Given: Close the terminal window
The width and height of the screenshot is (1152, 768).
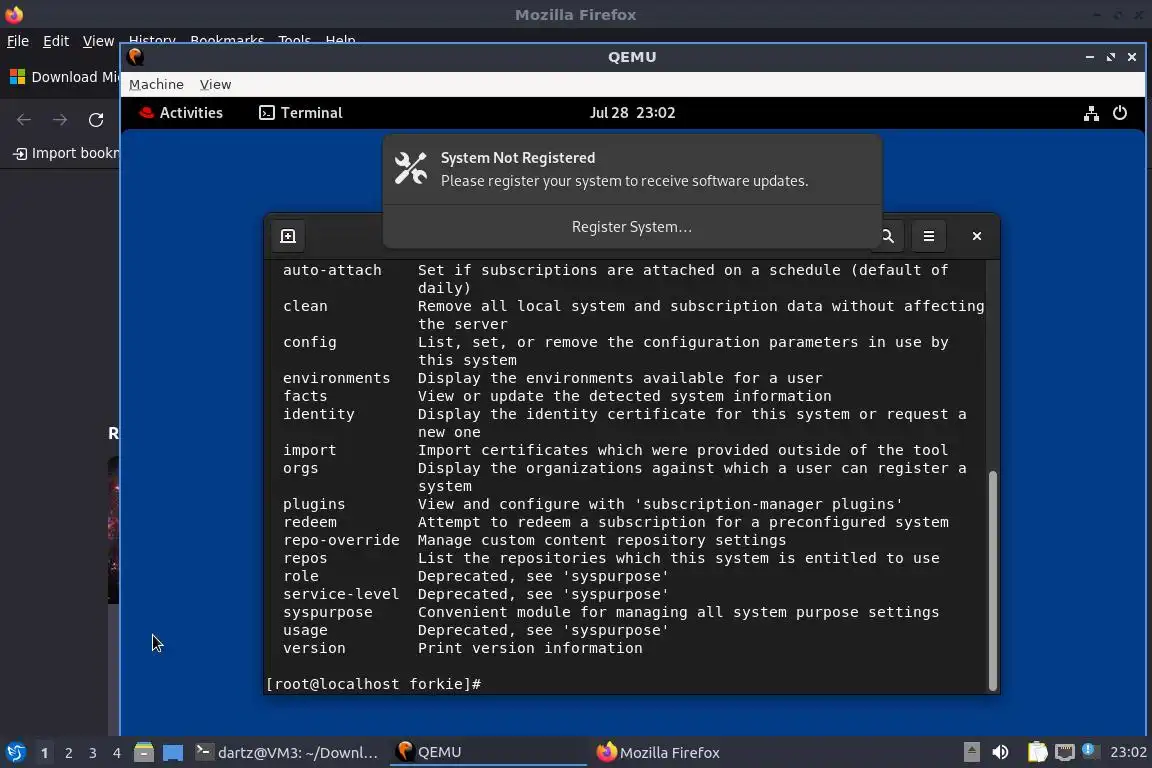Looking at the screenshot, I should (976, 236).
